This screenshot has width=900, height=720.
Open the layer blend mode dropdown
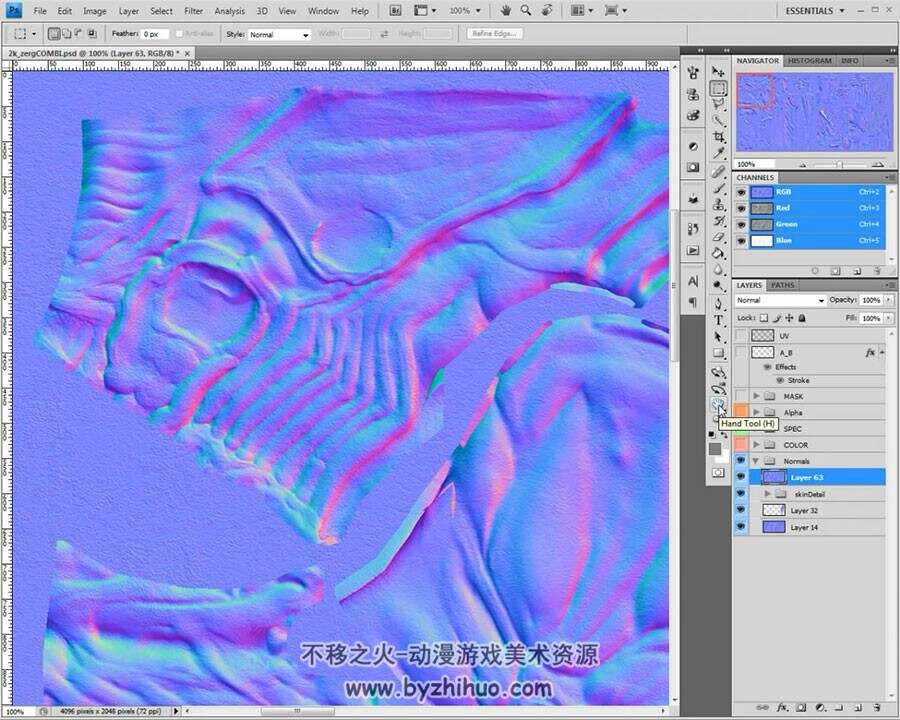[x=780, y=300]
